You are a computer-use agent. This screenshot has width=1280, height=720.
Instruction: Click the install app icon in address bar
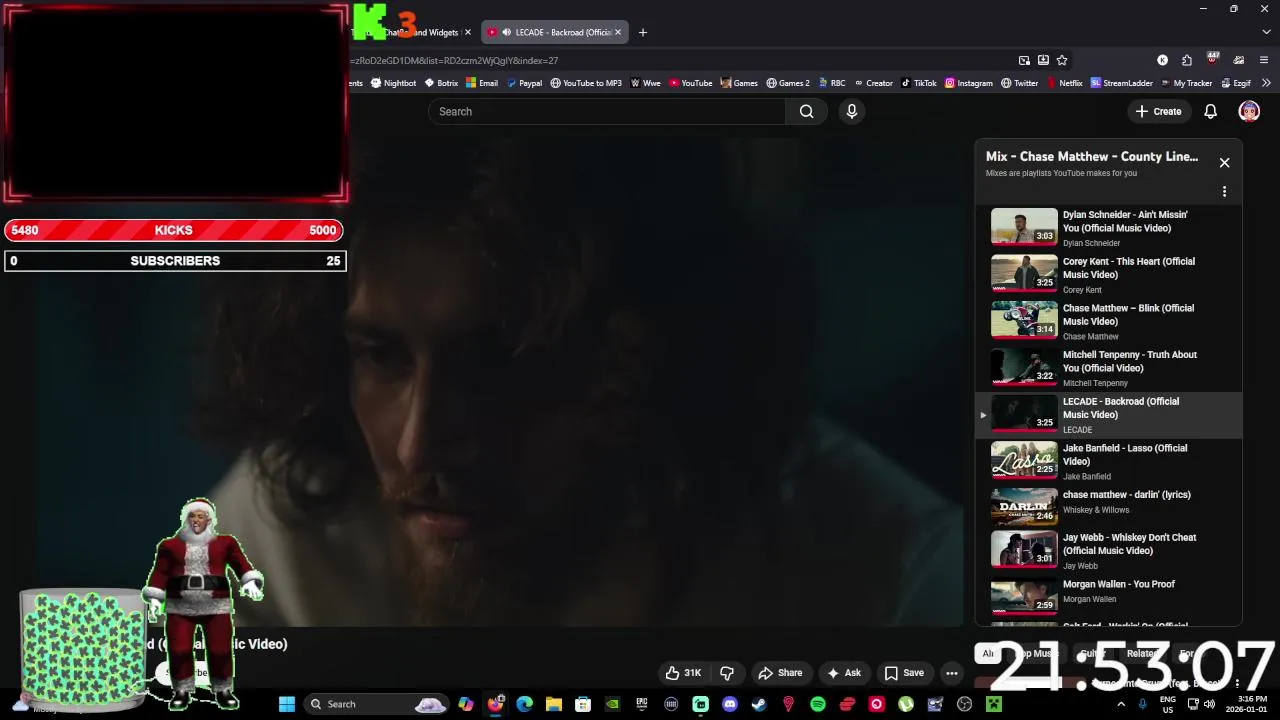(1043, 60)
